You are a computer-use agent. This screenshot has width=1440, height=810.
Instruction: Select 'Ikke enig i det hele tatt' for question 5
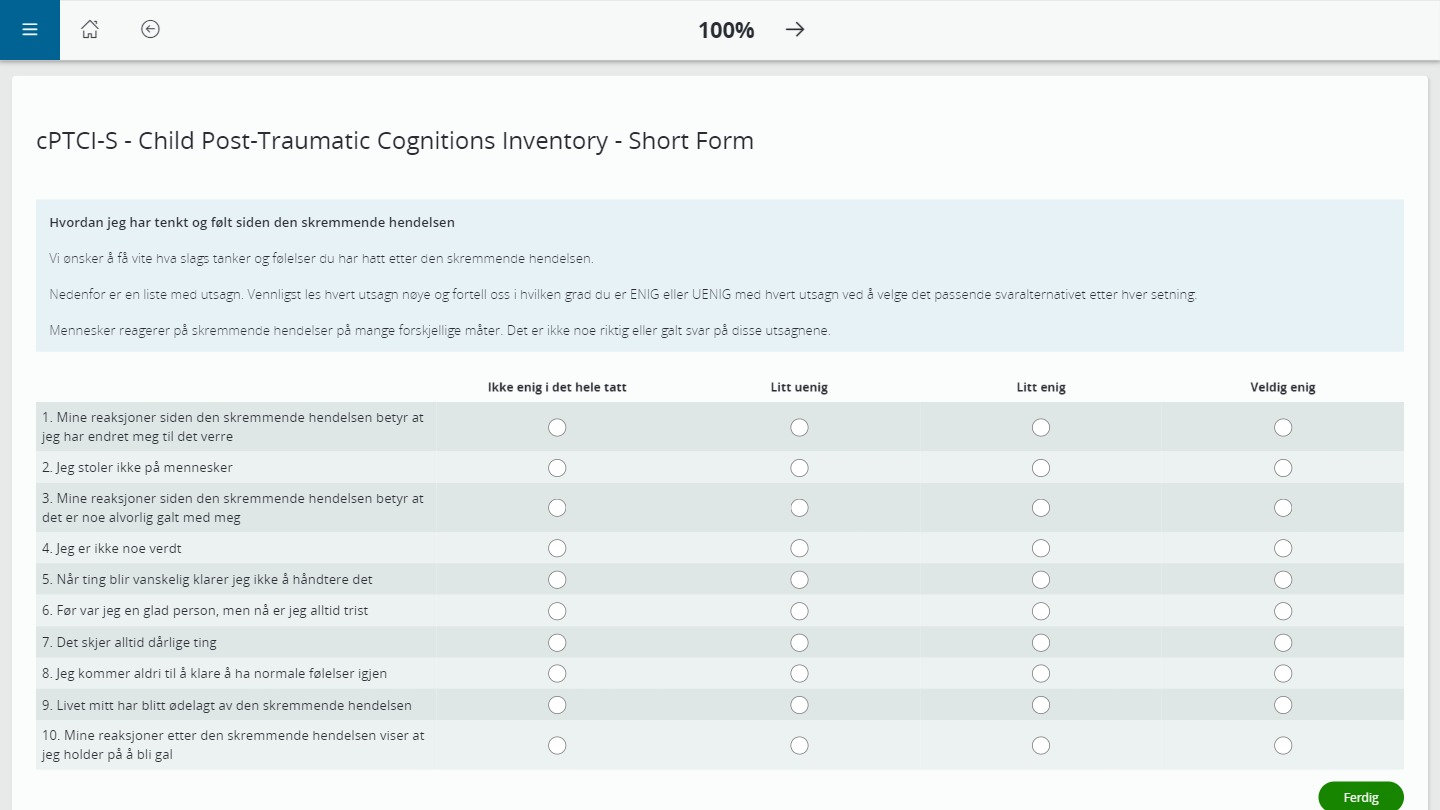coord(557,579)
